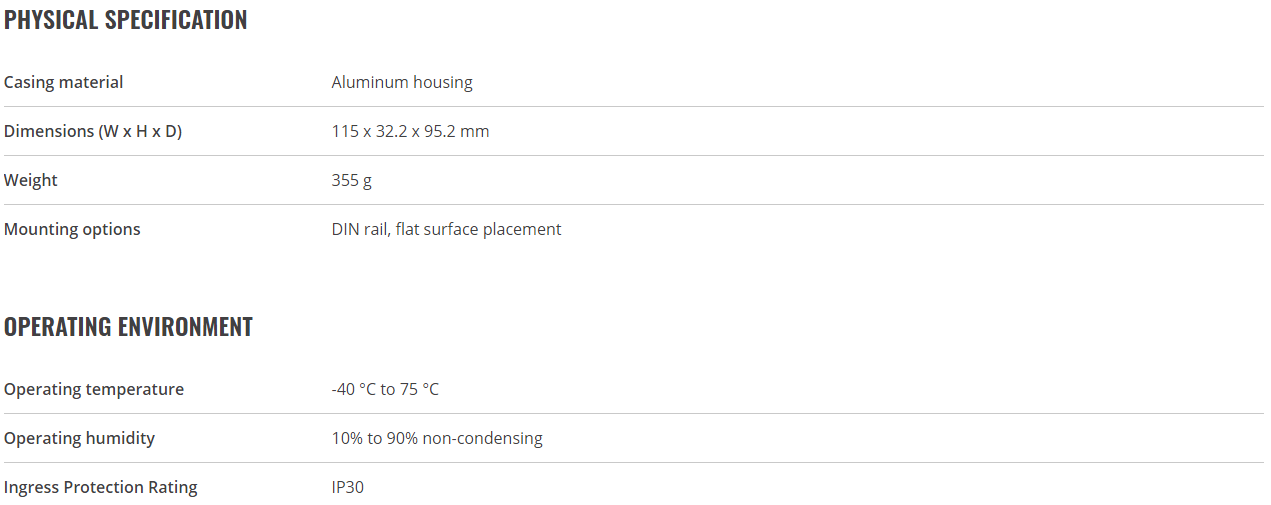Click the -40 °C to 75 °C value
This screenshot has width=1271, height=505.
coord(385,389)
